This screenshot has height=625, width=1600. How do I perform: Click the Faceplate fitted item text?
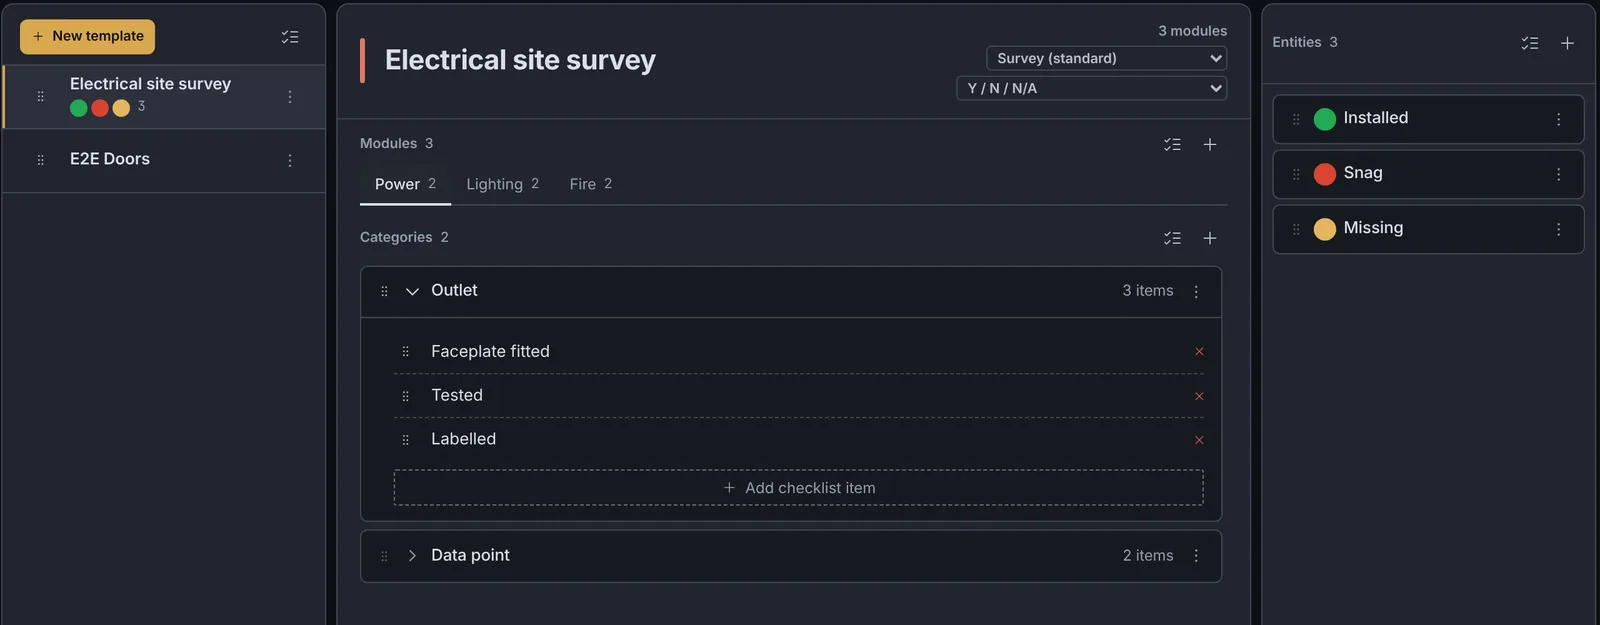point(490,352)
